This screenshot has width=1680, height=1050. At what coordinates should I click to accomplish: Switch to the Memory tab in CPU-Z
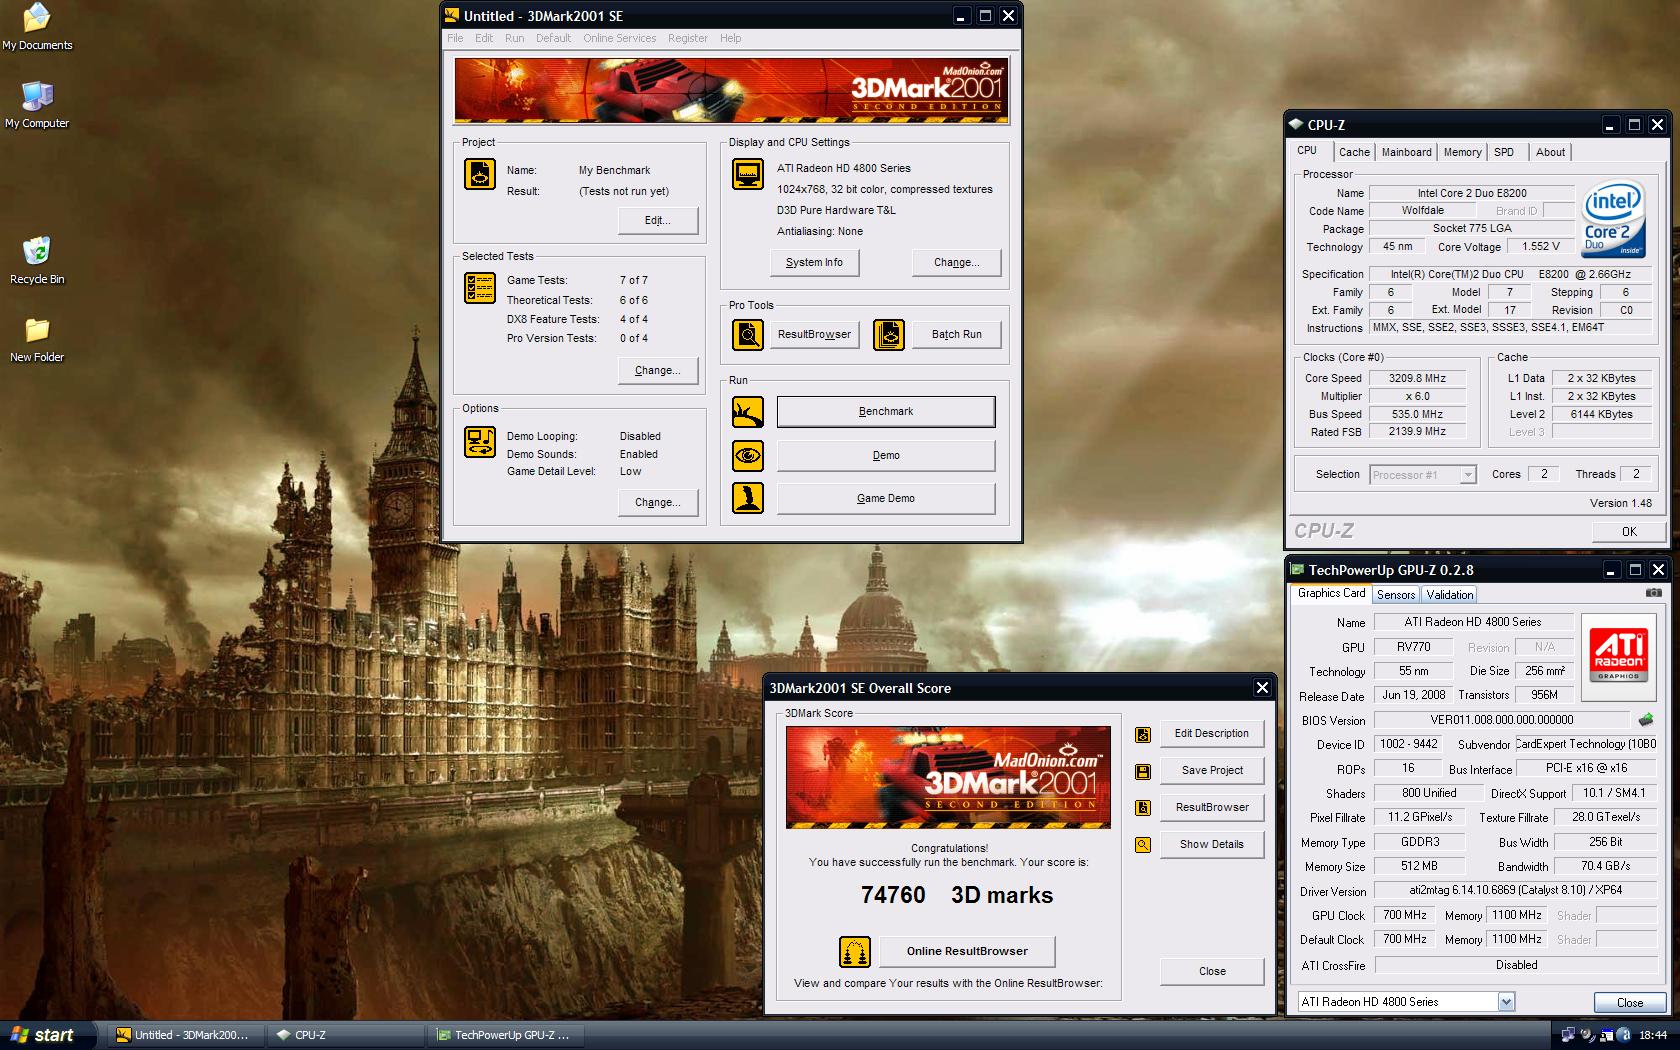pos(1462,152)
